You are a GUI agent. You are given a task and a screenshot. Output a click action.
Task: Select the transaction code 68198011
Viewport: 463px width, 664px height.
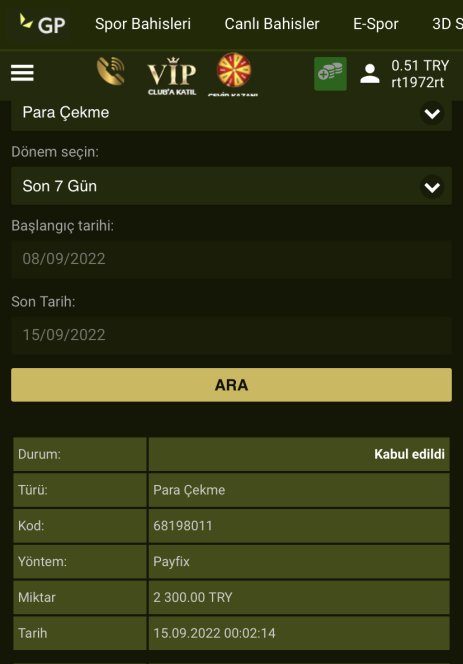pos(183,526)
